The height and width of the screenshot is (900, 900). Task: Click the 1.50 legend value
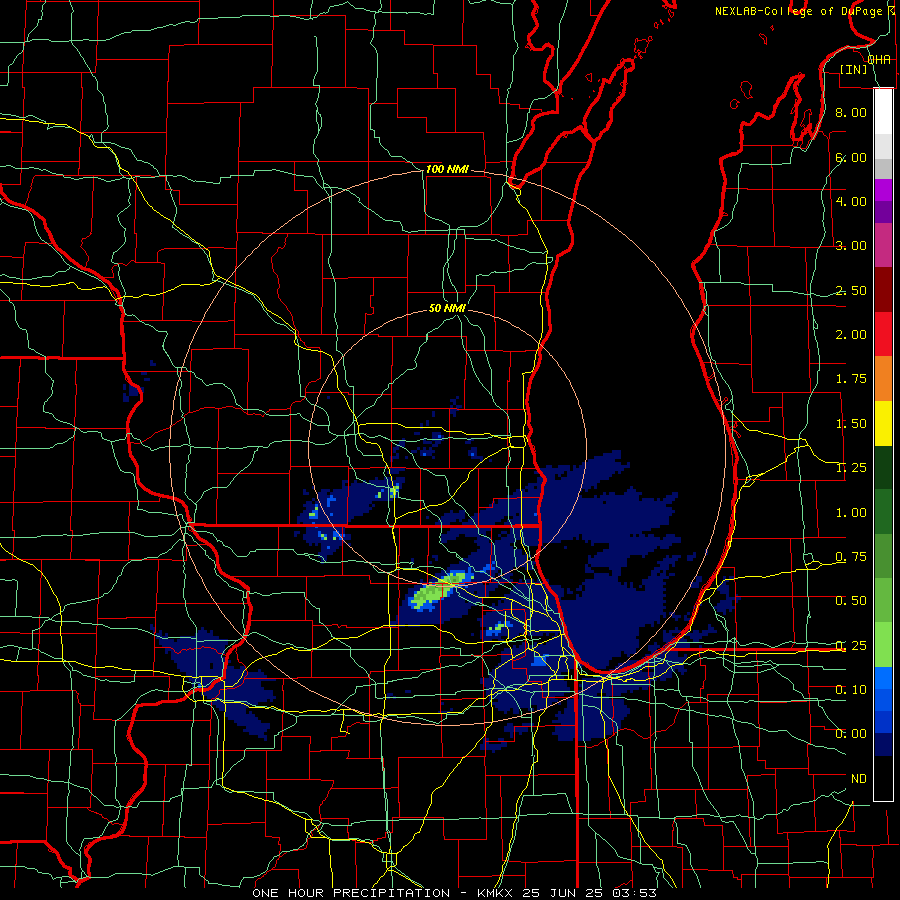pyautogui.click(x=851, y=424)
